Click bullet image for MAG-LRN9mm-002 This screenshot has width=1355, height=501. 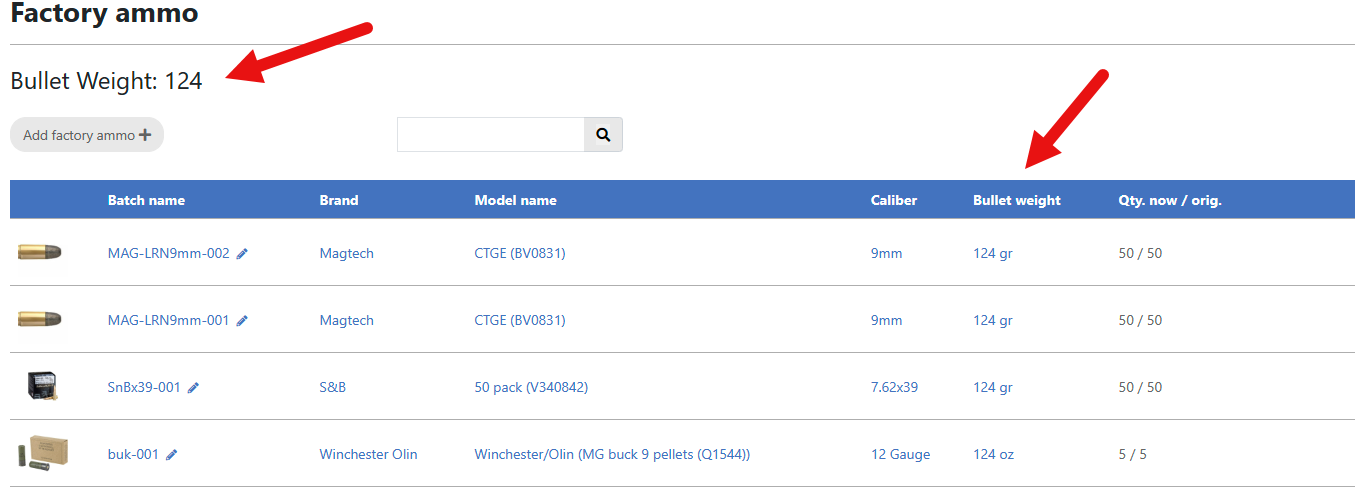[40, 252]
